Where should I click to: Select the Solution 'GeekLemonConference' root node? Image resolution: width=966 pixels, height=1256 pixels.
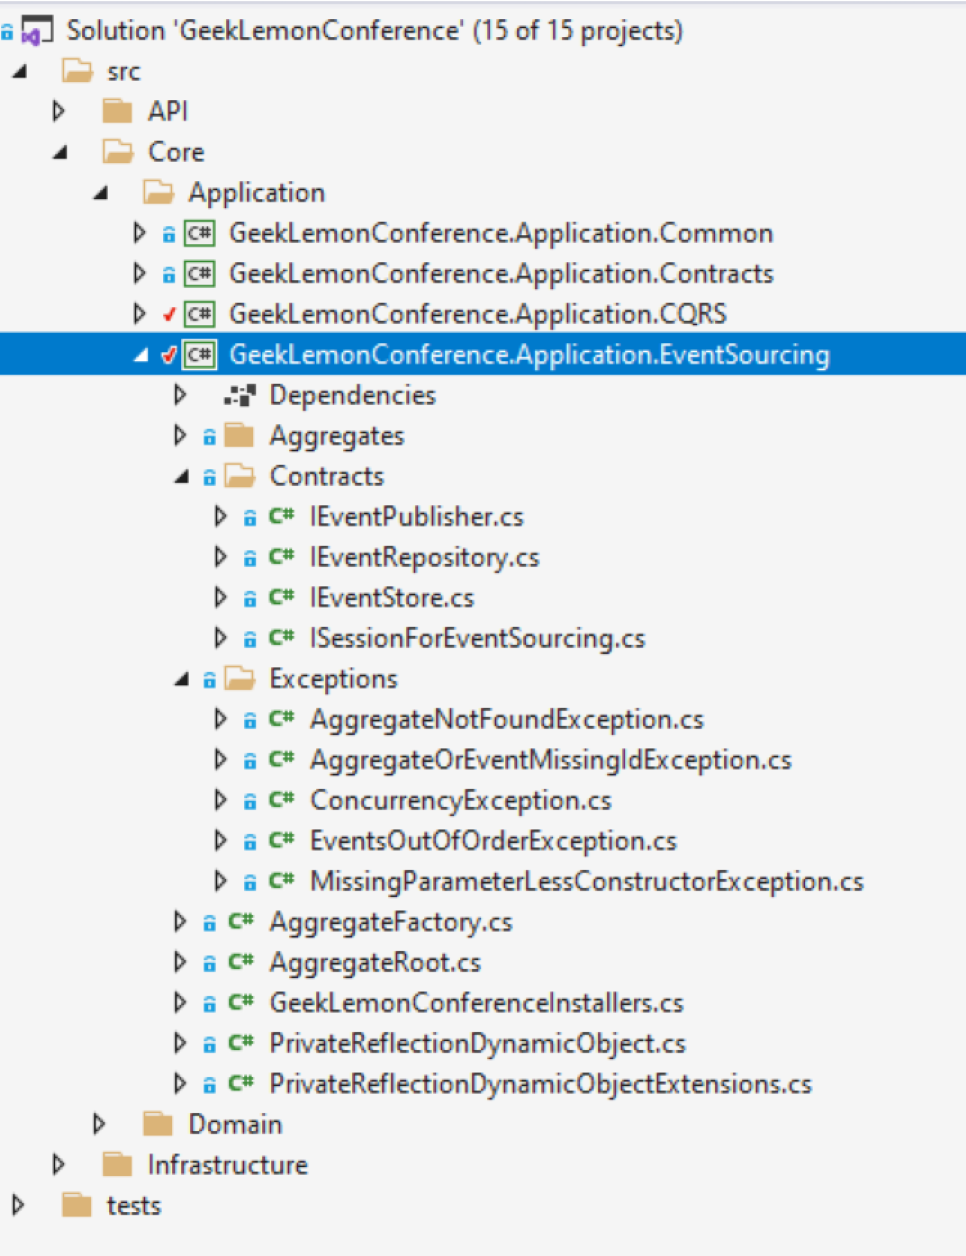(375, 31)
